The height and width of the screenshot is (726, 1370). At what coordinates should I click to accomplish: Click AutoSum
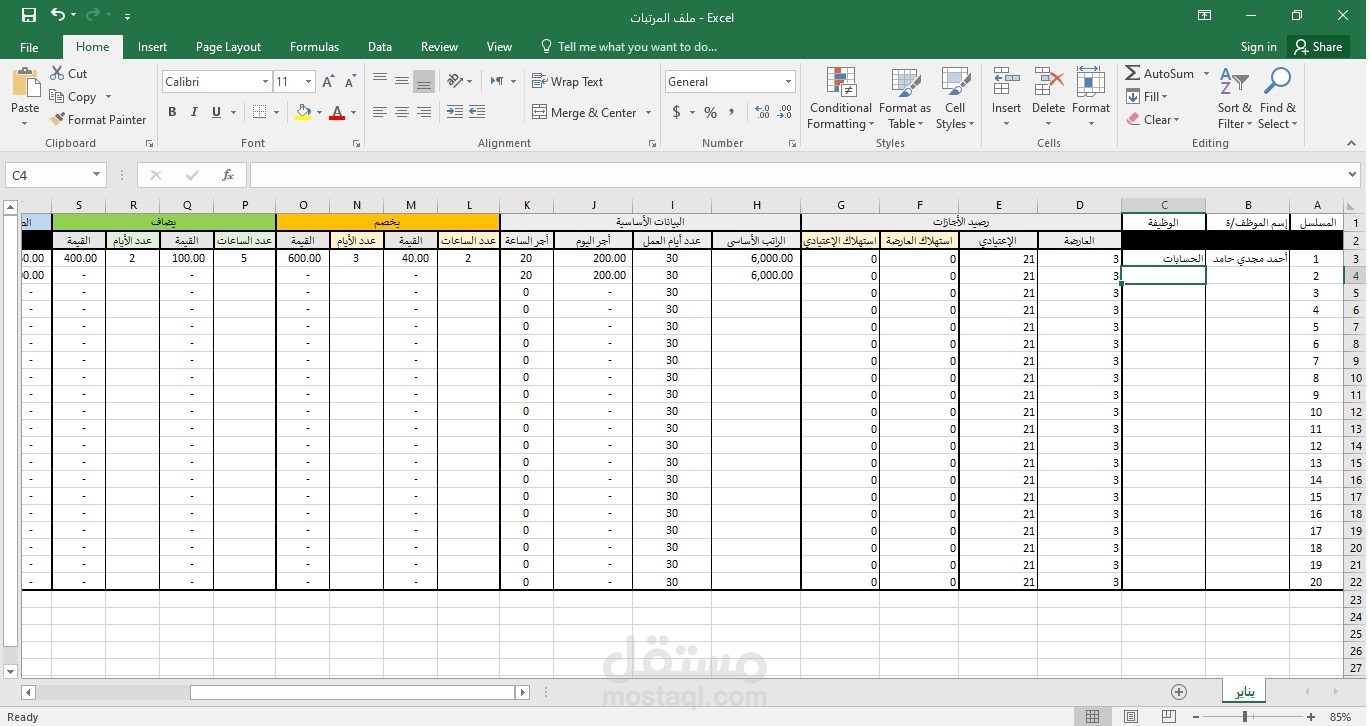(x=1160, y=74)
